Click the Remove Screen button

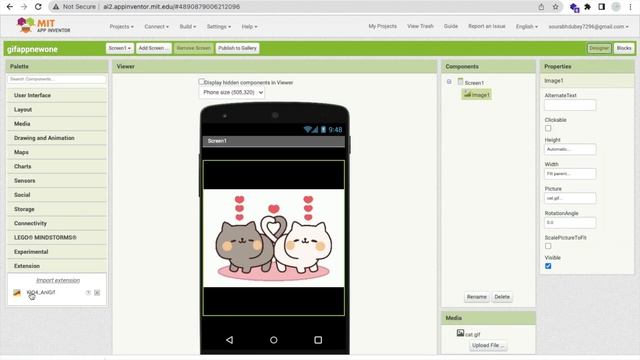pos(193,48)
